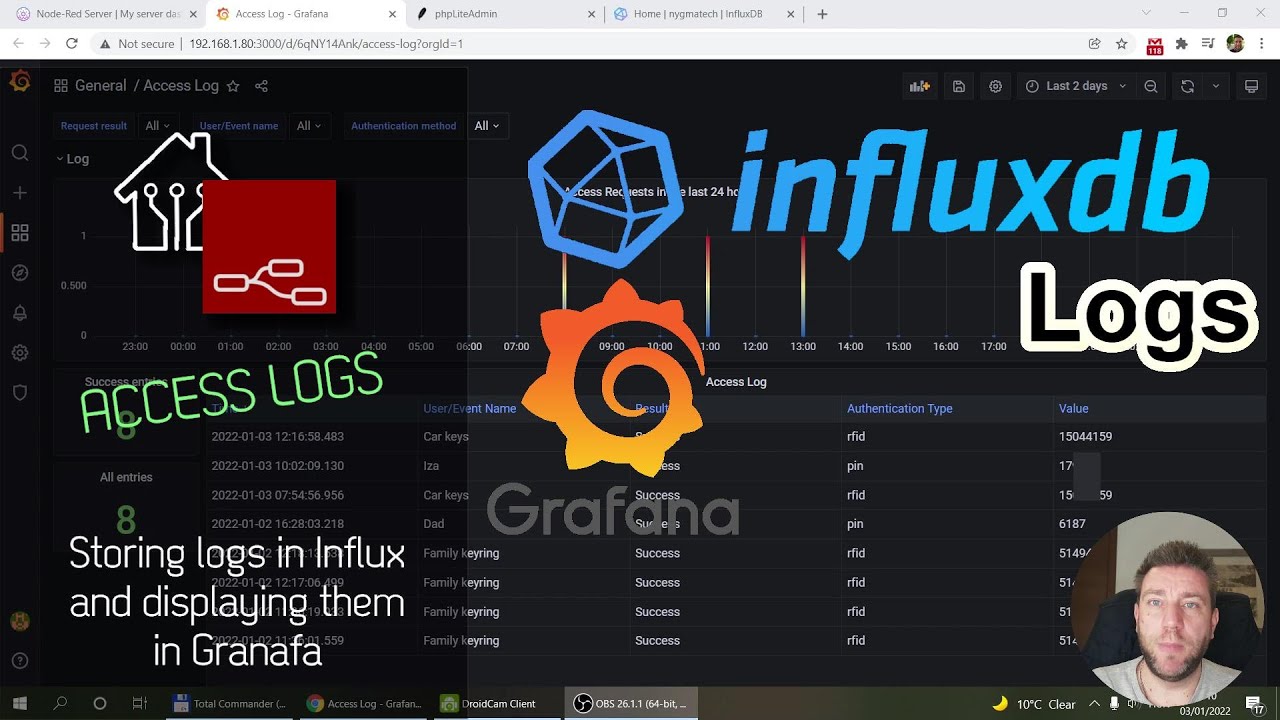Click the value 15044159 cell
This screenshot has height=720, width=1280.
pyautogui.click(x=1085, y=437)
